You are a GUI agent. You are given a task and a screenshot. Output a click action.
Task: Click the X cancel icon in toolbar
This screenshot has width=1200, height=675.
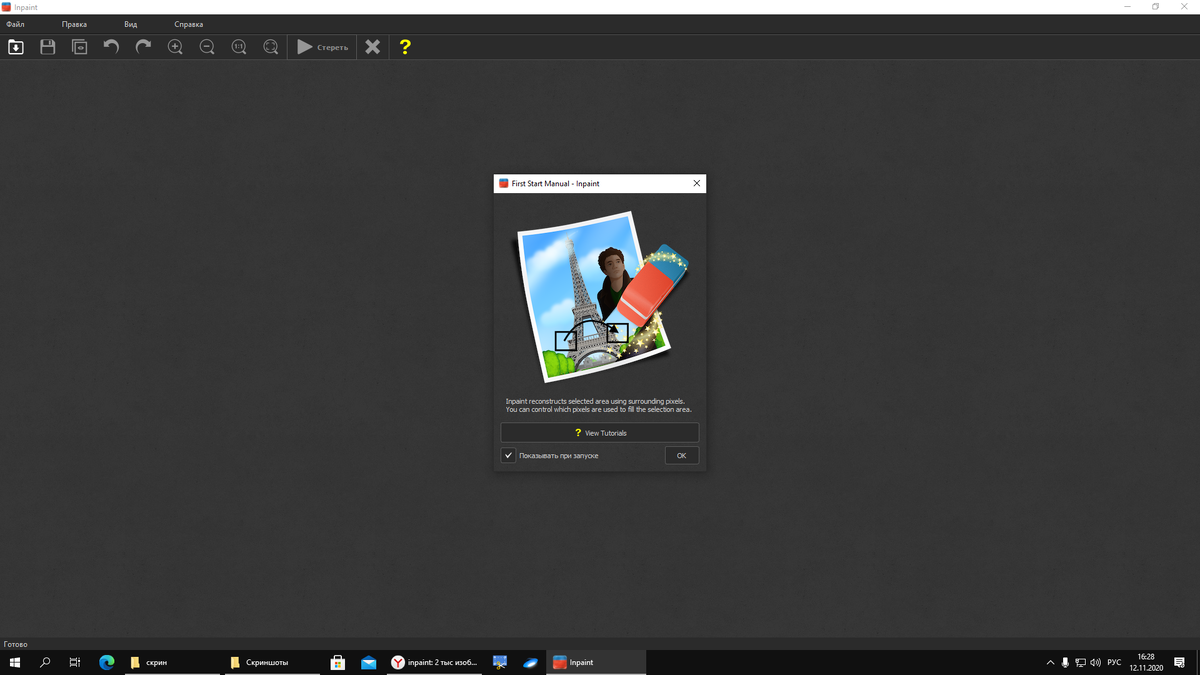click(372, 47)
